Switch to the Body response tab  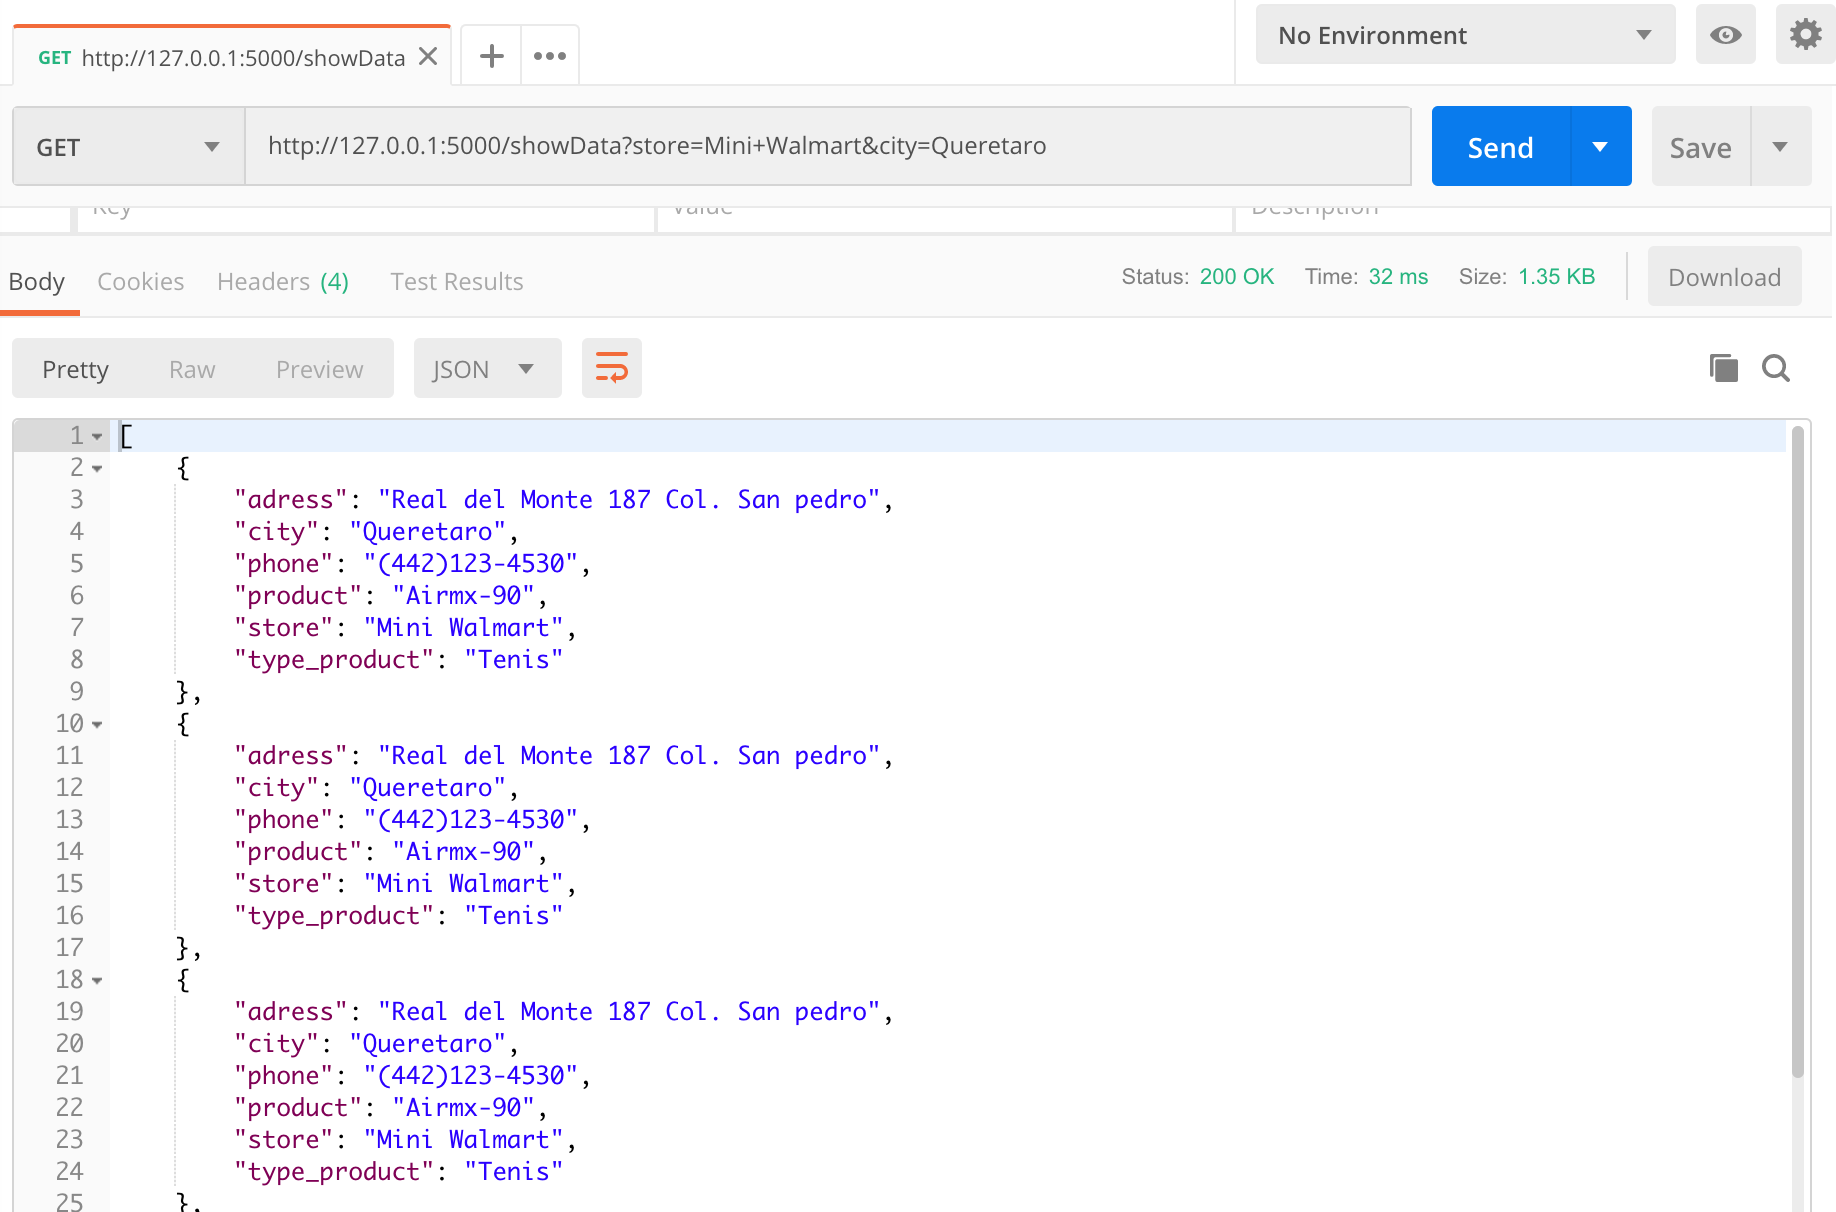37,282
